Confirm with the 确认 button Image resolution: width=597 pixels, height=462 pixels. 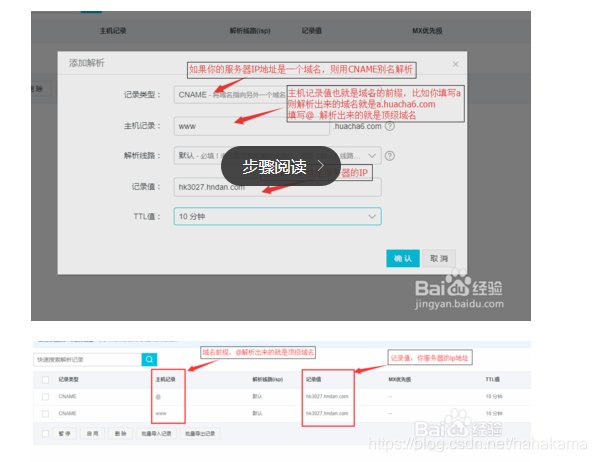(x=403, y=259)
